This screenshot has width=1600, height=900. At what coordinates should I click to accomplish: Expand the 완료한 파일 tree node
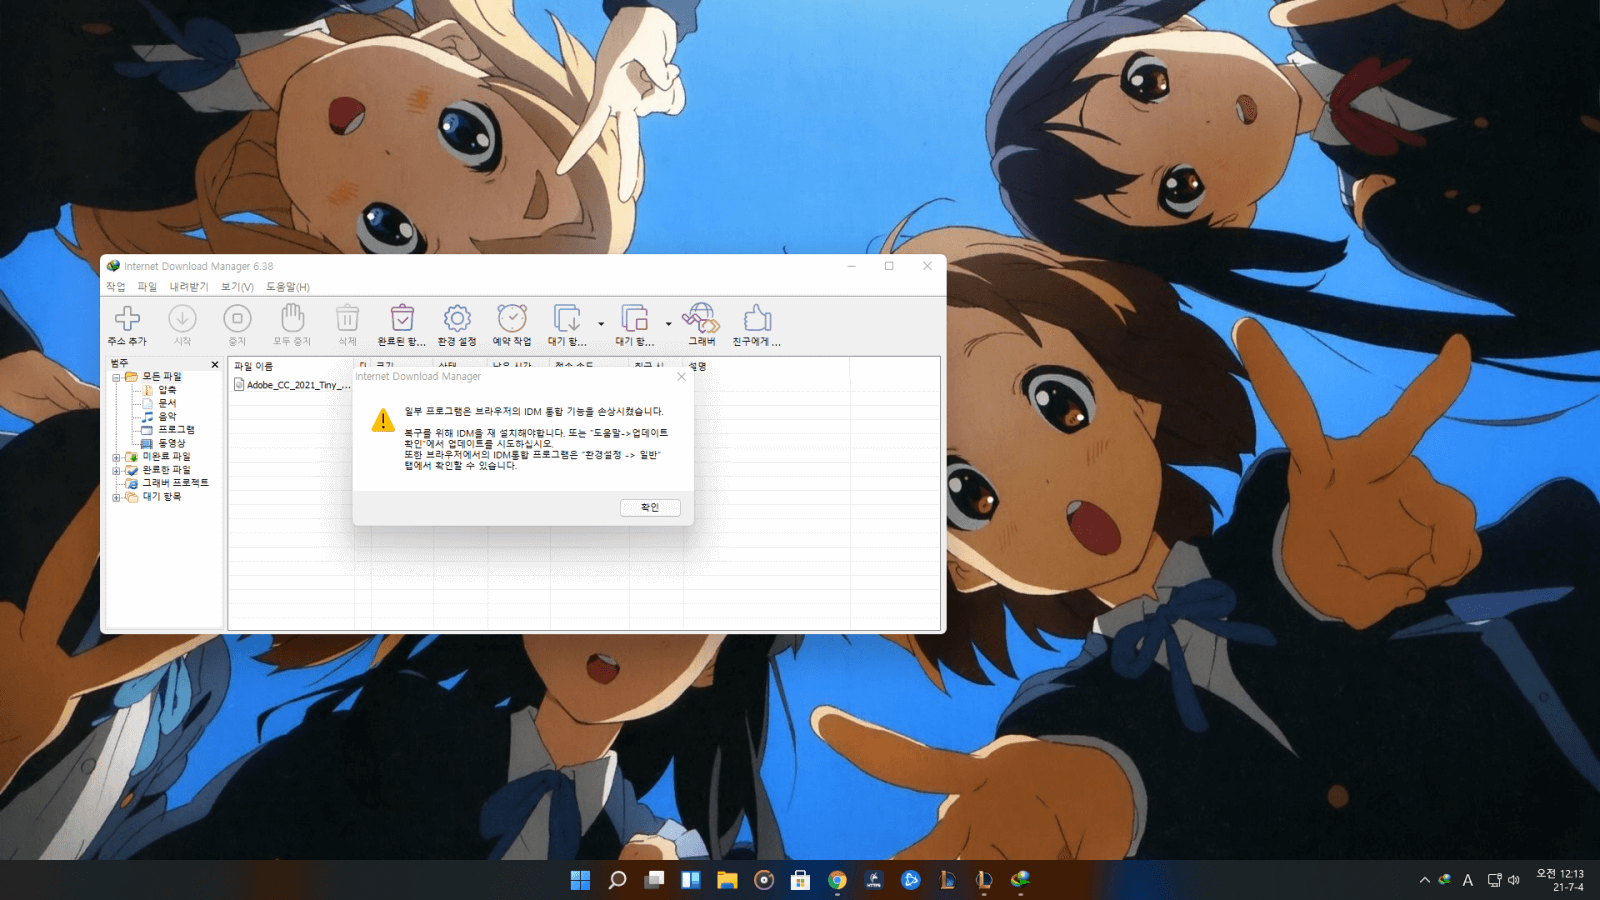point(116,470)
